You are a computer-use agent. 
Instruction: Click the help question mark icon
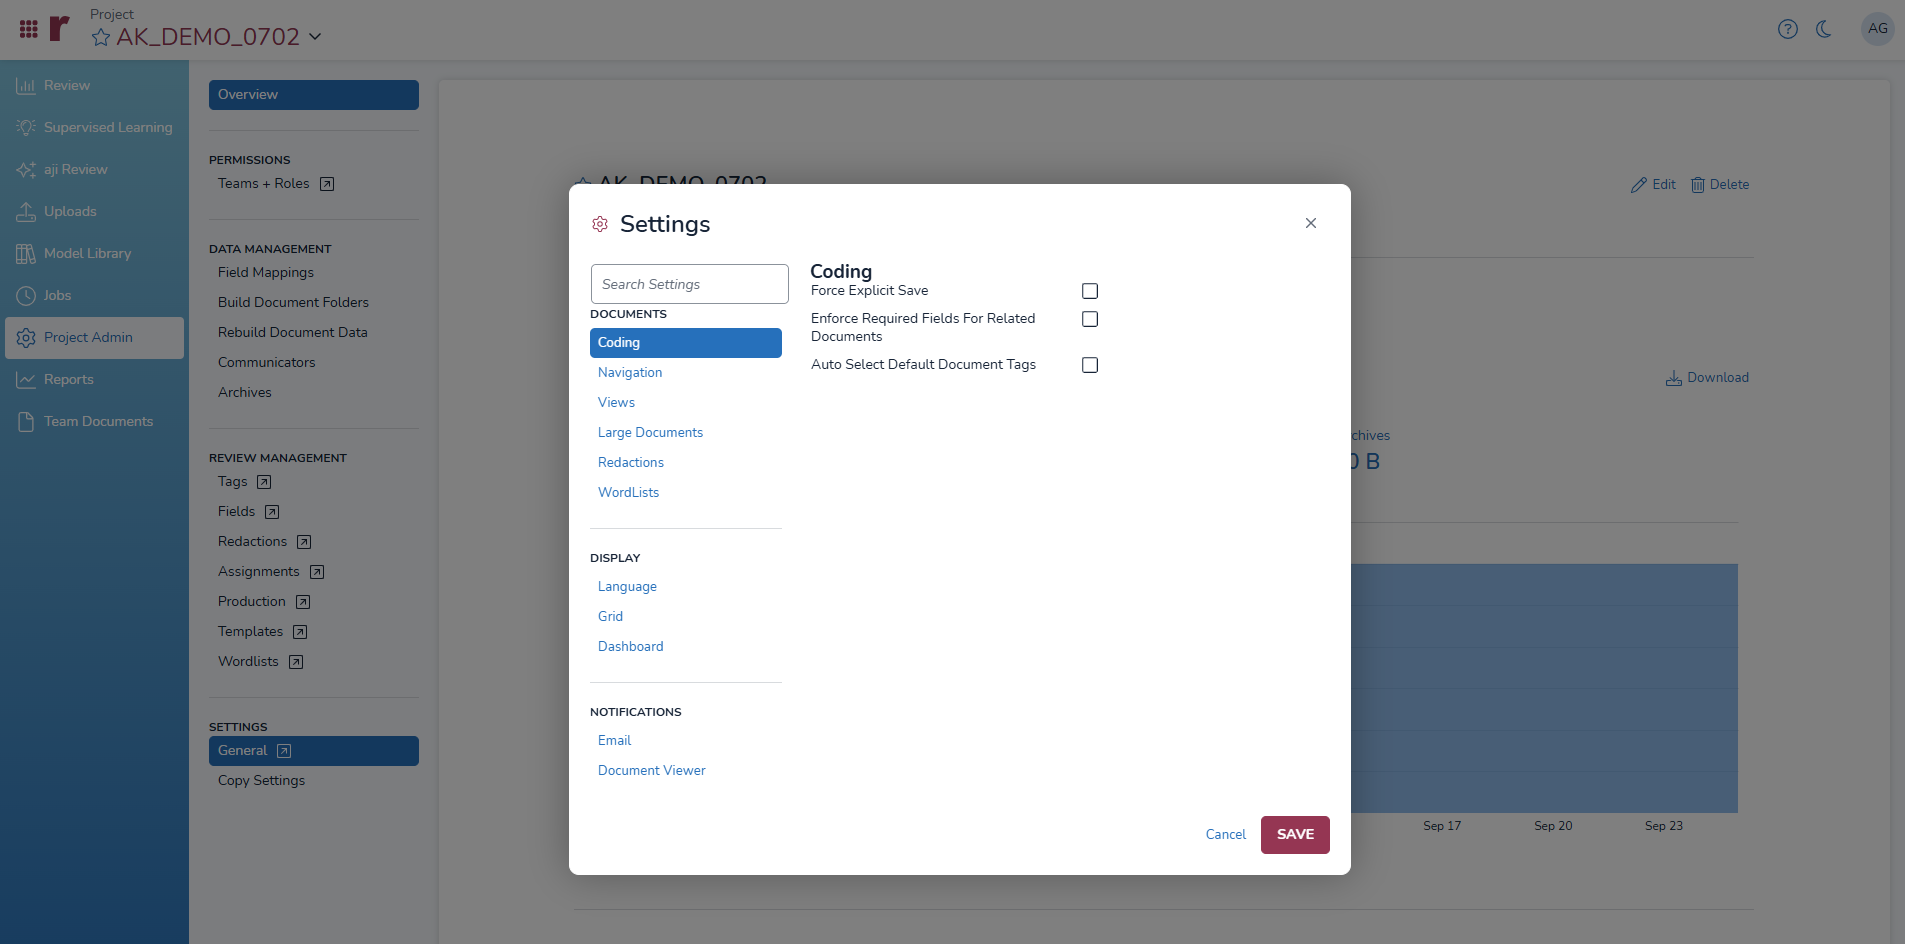point(1787,29)
